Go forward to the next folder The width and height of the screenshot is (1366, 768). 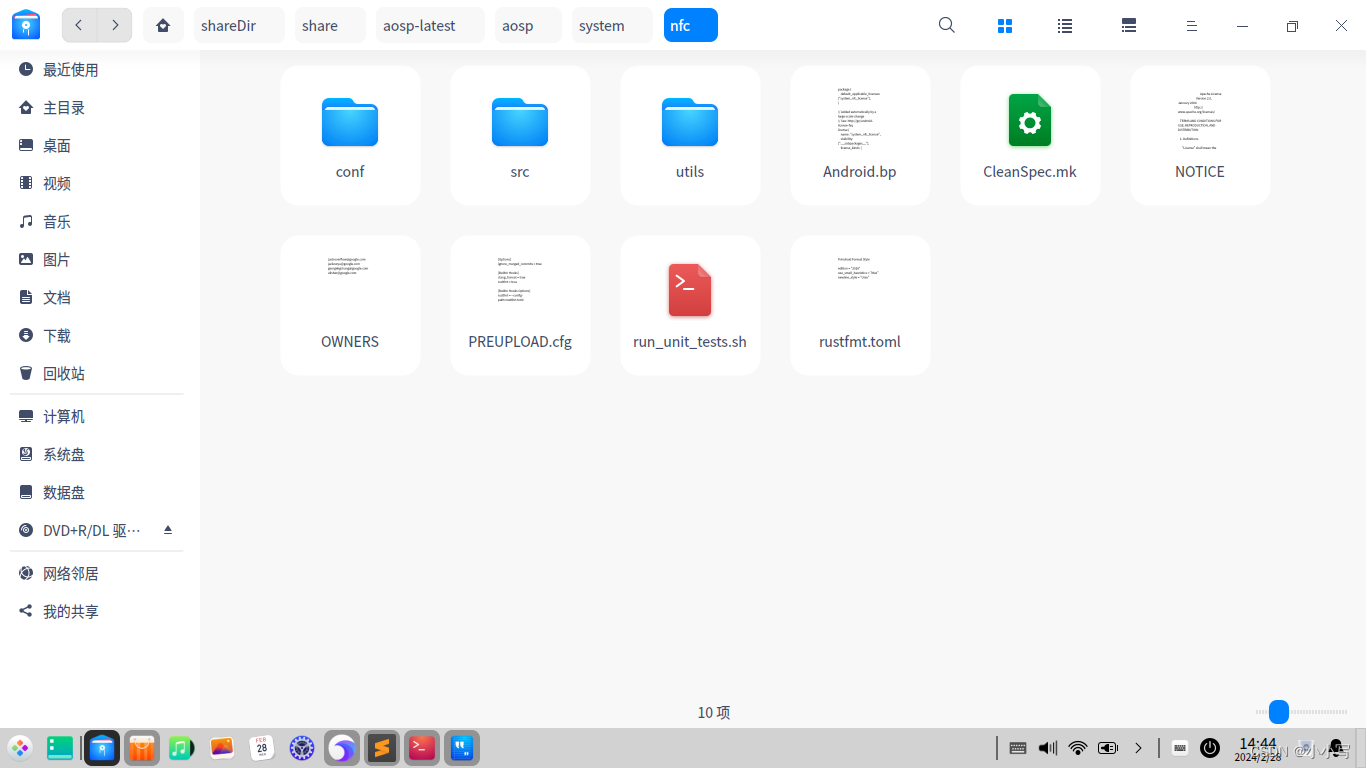(114, 25)
